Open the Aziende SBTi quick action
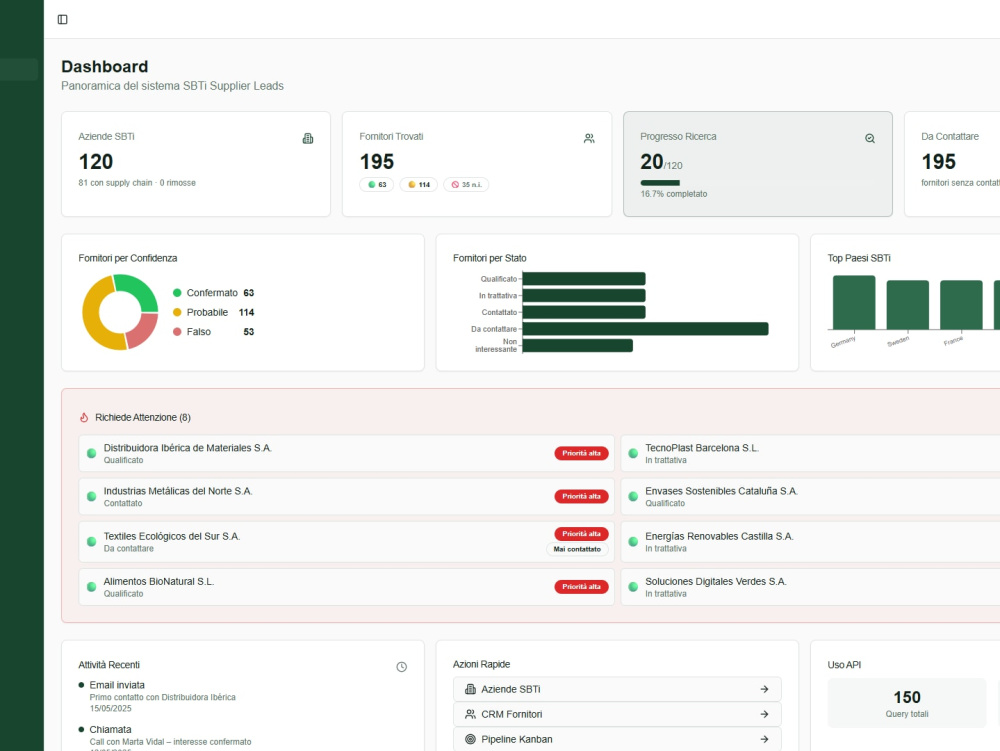The width and height of the screenshot is (1000, 751). pos(617,689)
